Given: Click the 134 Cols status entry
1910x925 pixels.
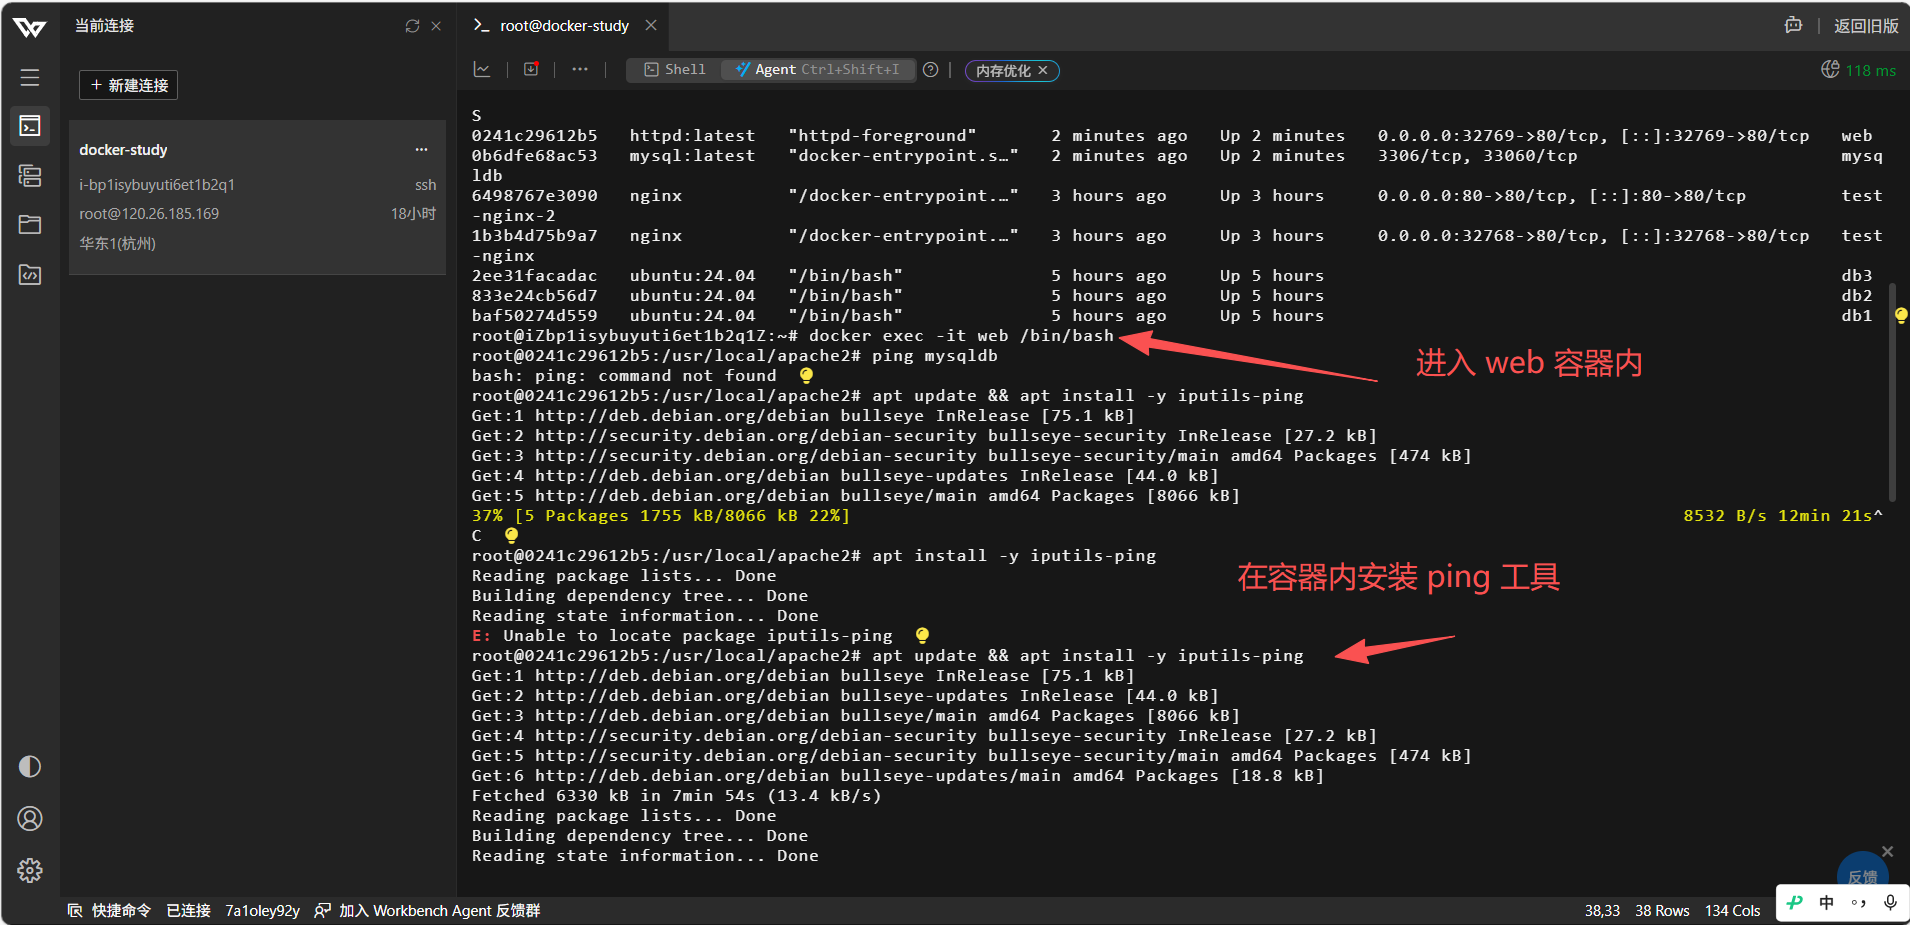Looking at the screenshot, I should point(1732,910).
